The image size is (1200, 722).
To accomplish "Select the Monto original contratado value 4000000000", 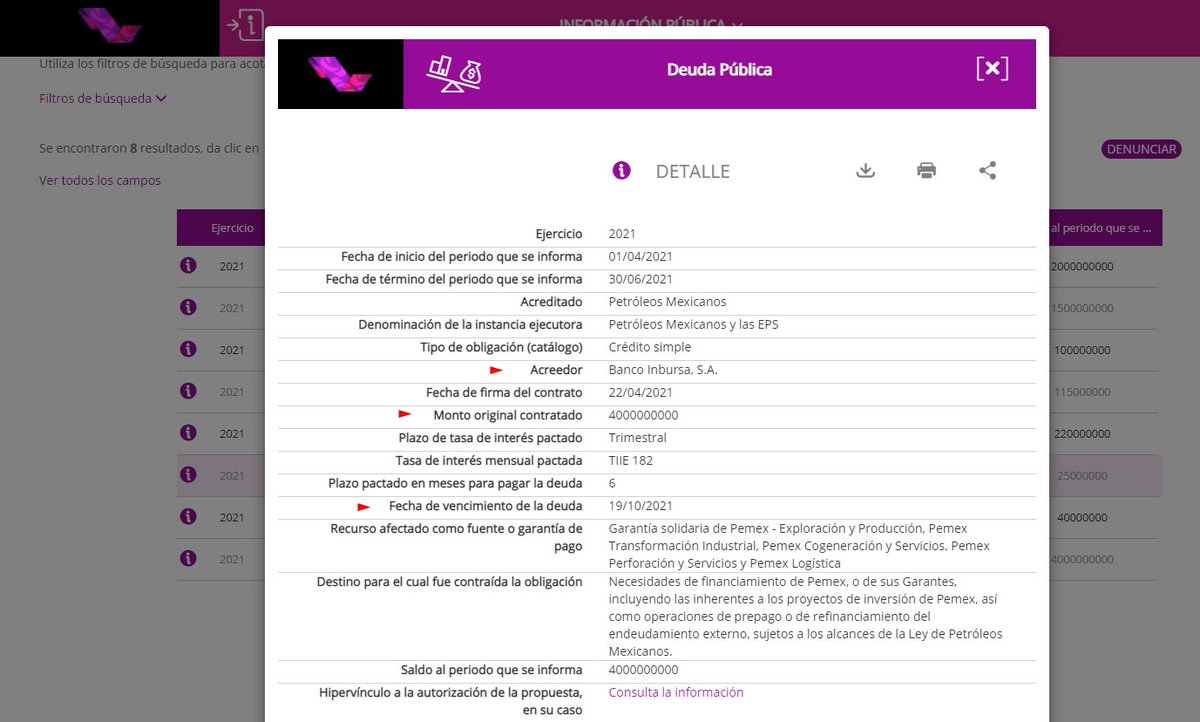I will 643,415.
